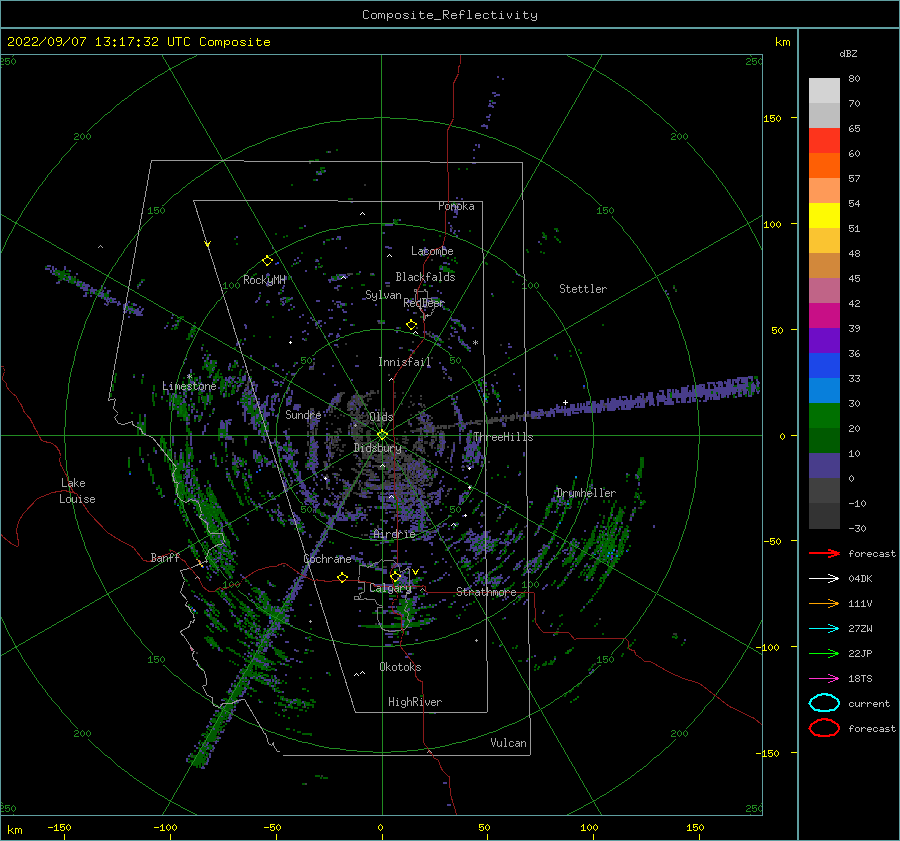Click the Cochrane city label

[x=327, y=559]
